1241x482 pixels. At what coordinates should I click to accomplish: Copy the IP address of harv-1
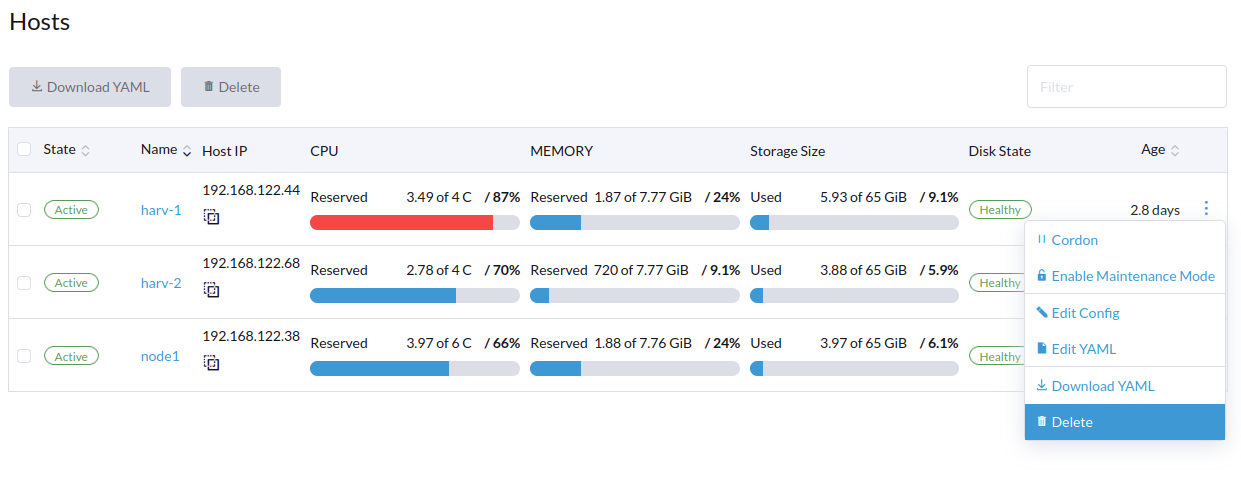tap(211, 216)
